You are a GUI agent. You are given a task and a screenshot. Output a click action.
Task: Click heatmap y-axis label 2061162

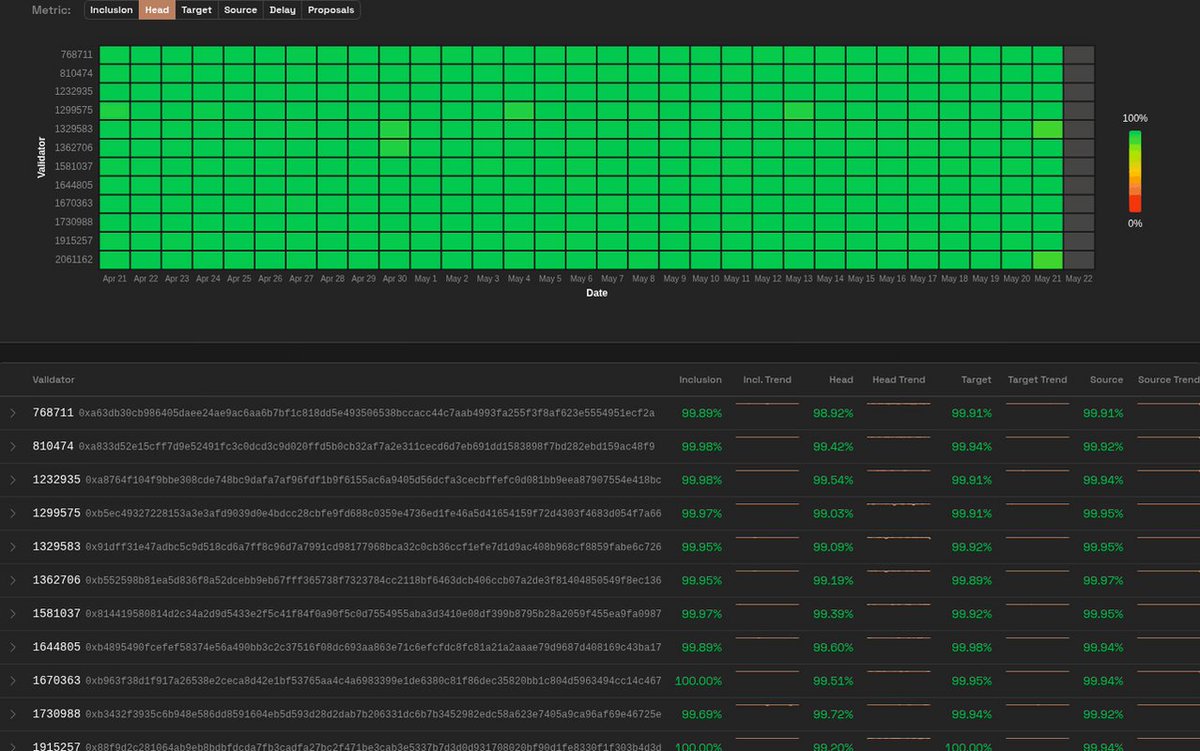pos(75,260)
